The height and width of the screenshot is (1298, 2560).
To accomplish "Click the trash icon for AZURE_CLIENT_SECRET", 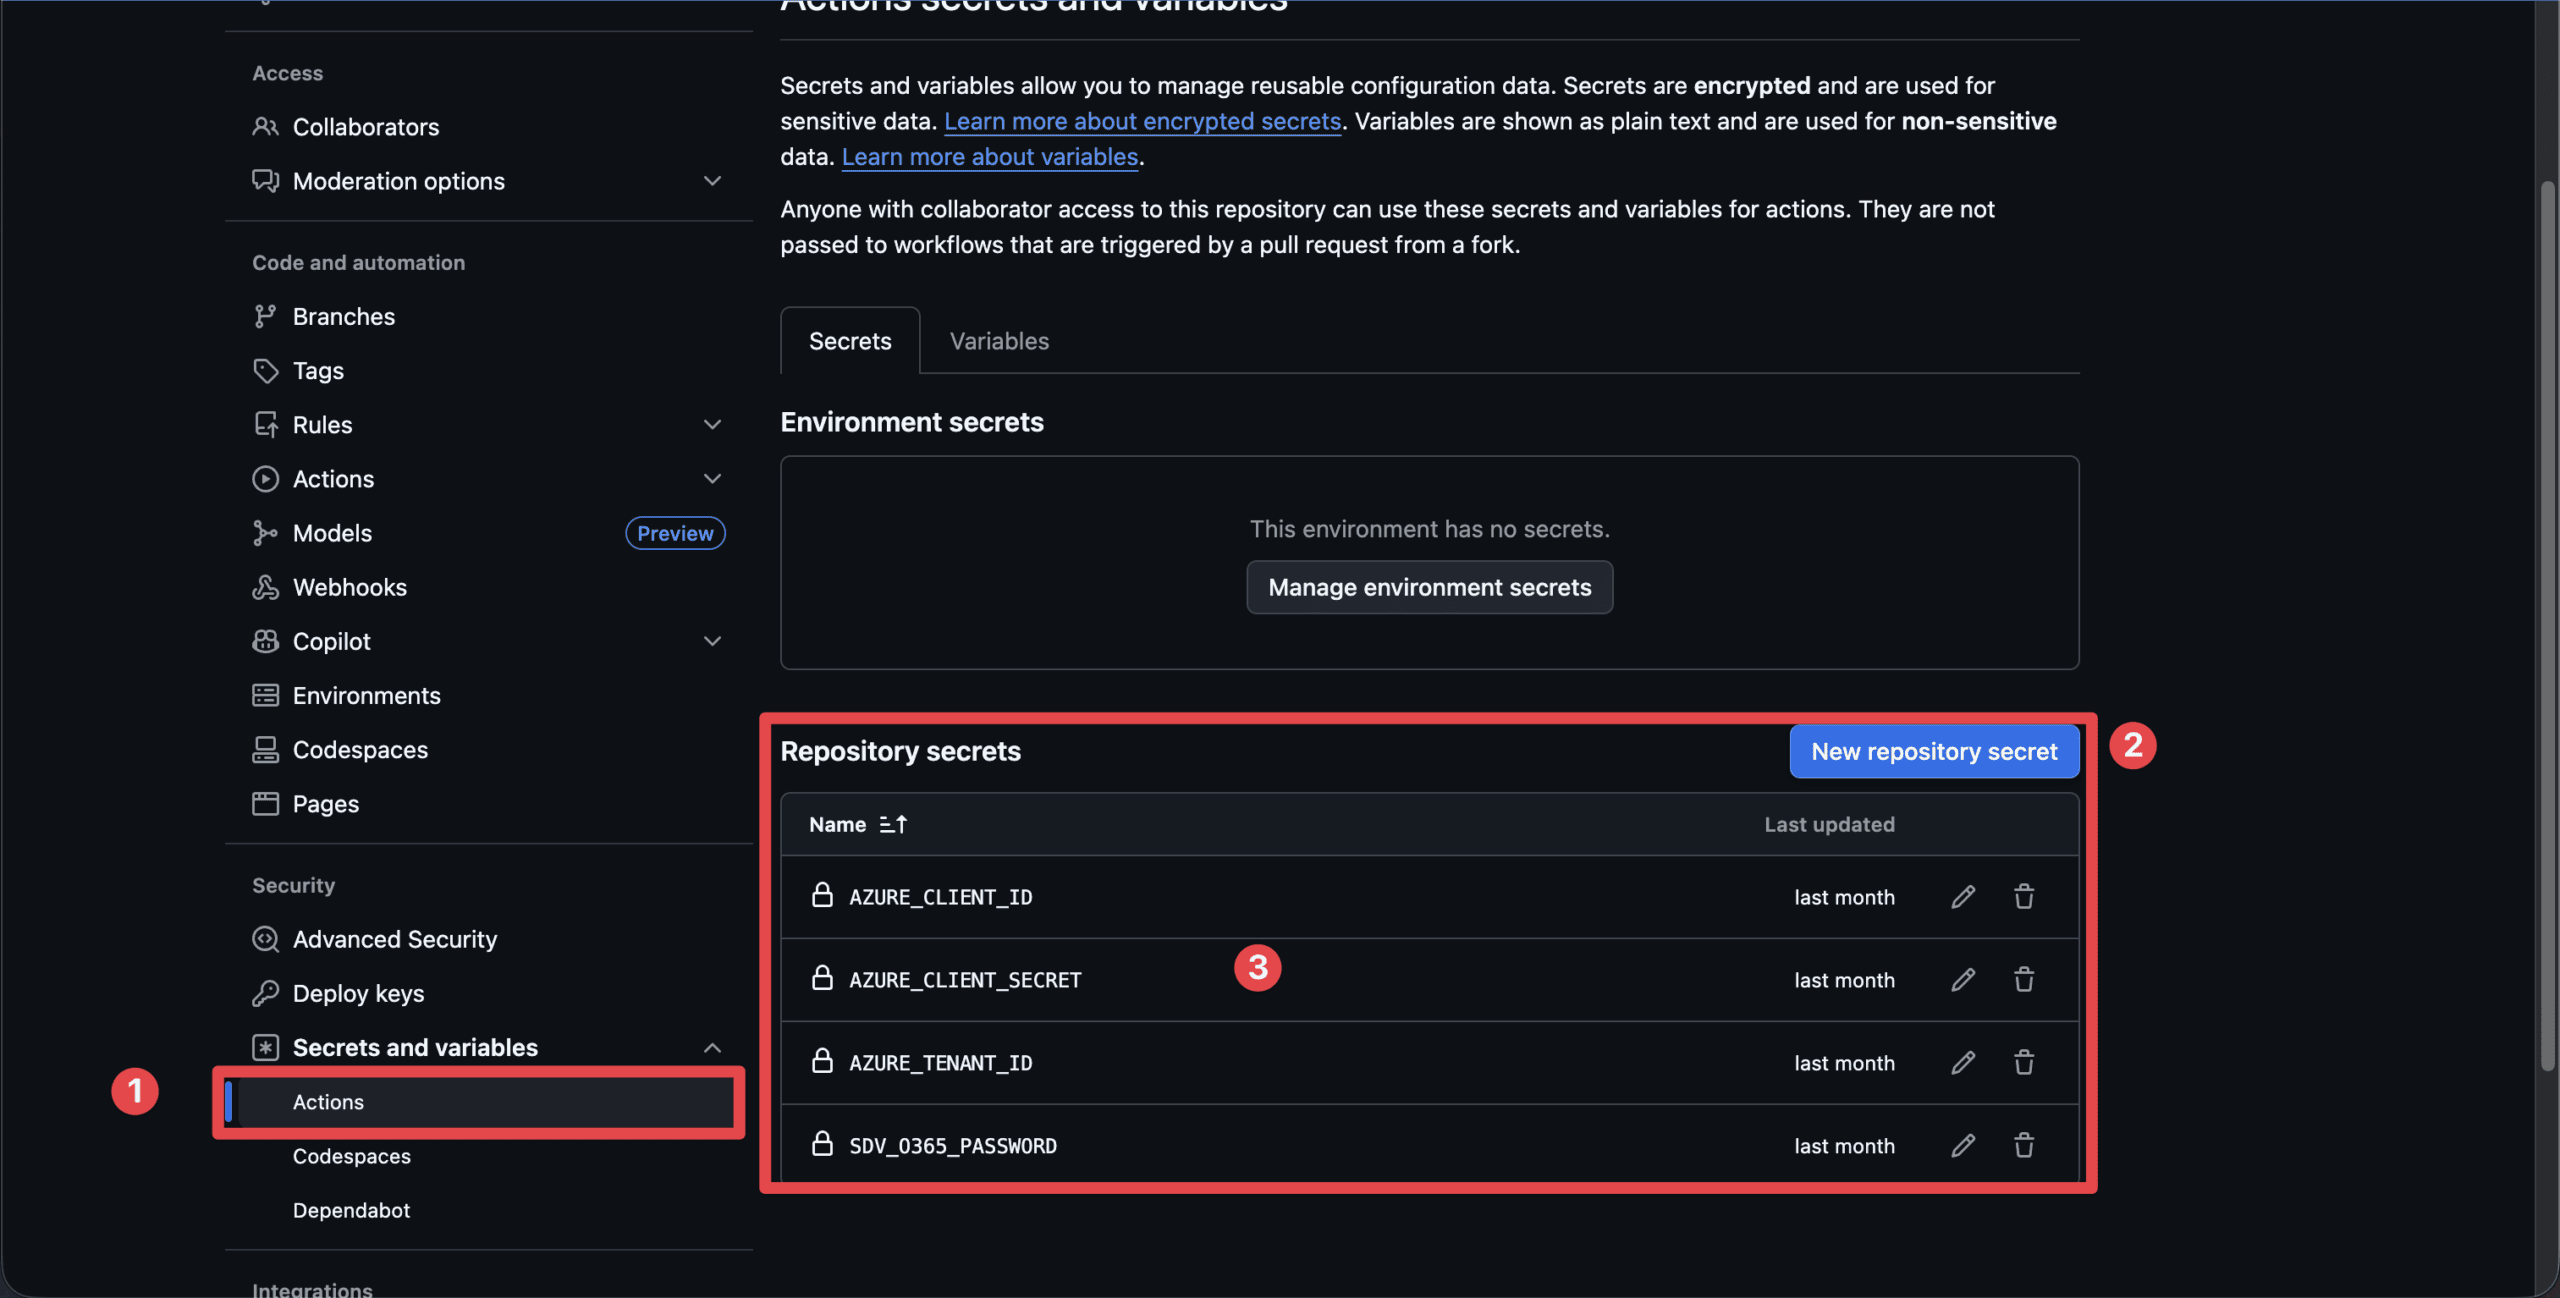I will [x=2024, y=979].
